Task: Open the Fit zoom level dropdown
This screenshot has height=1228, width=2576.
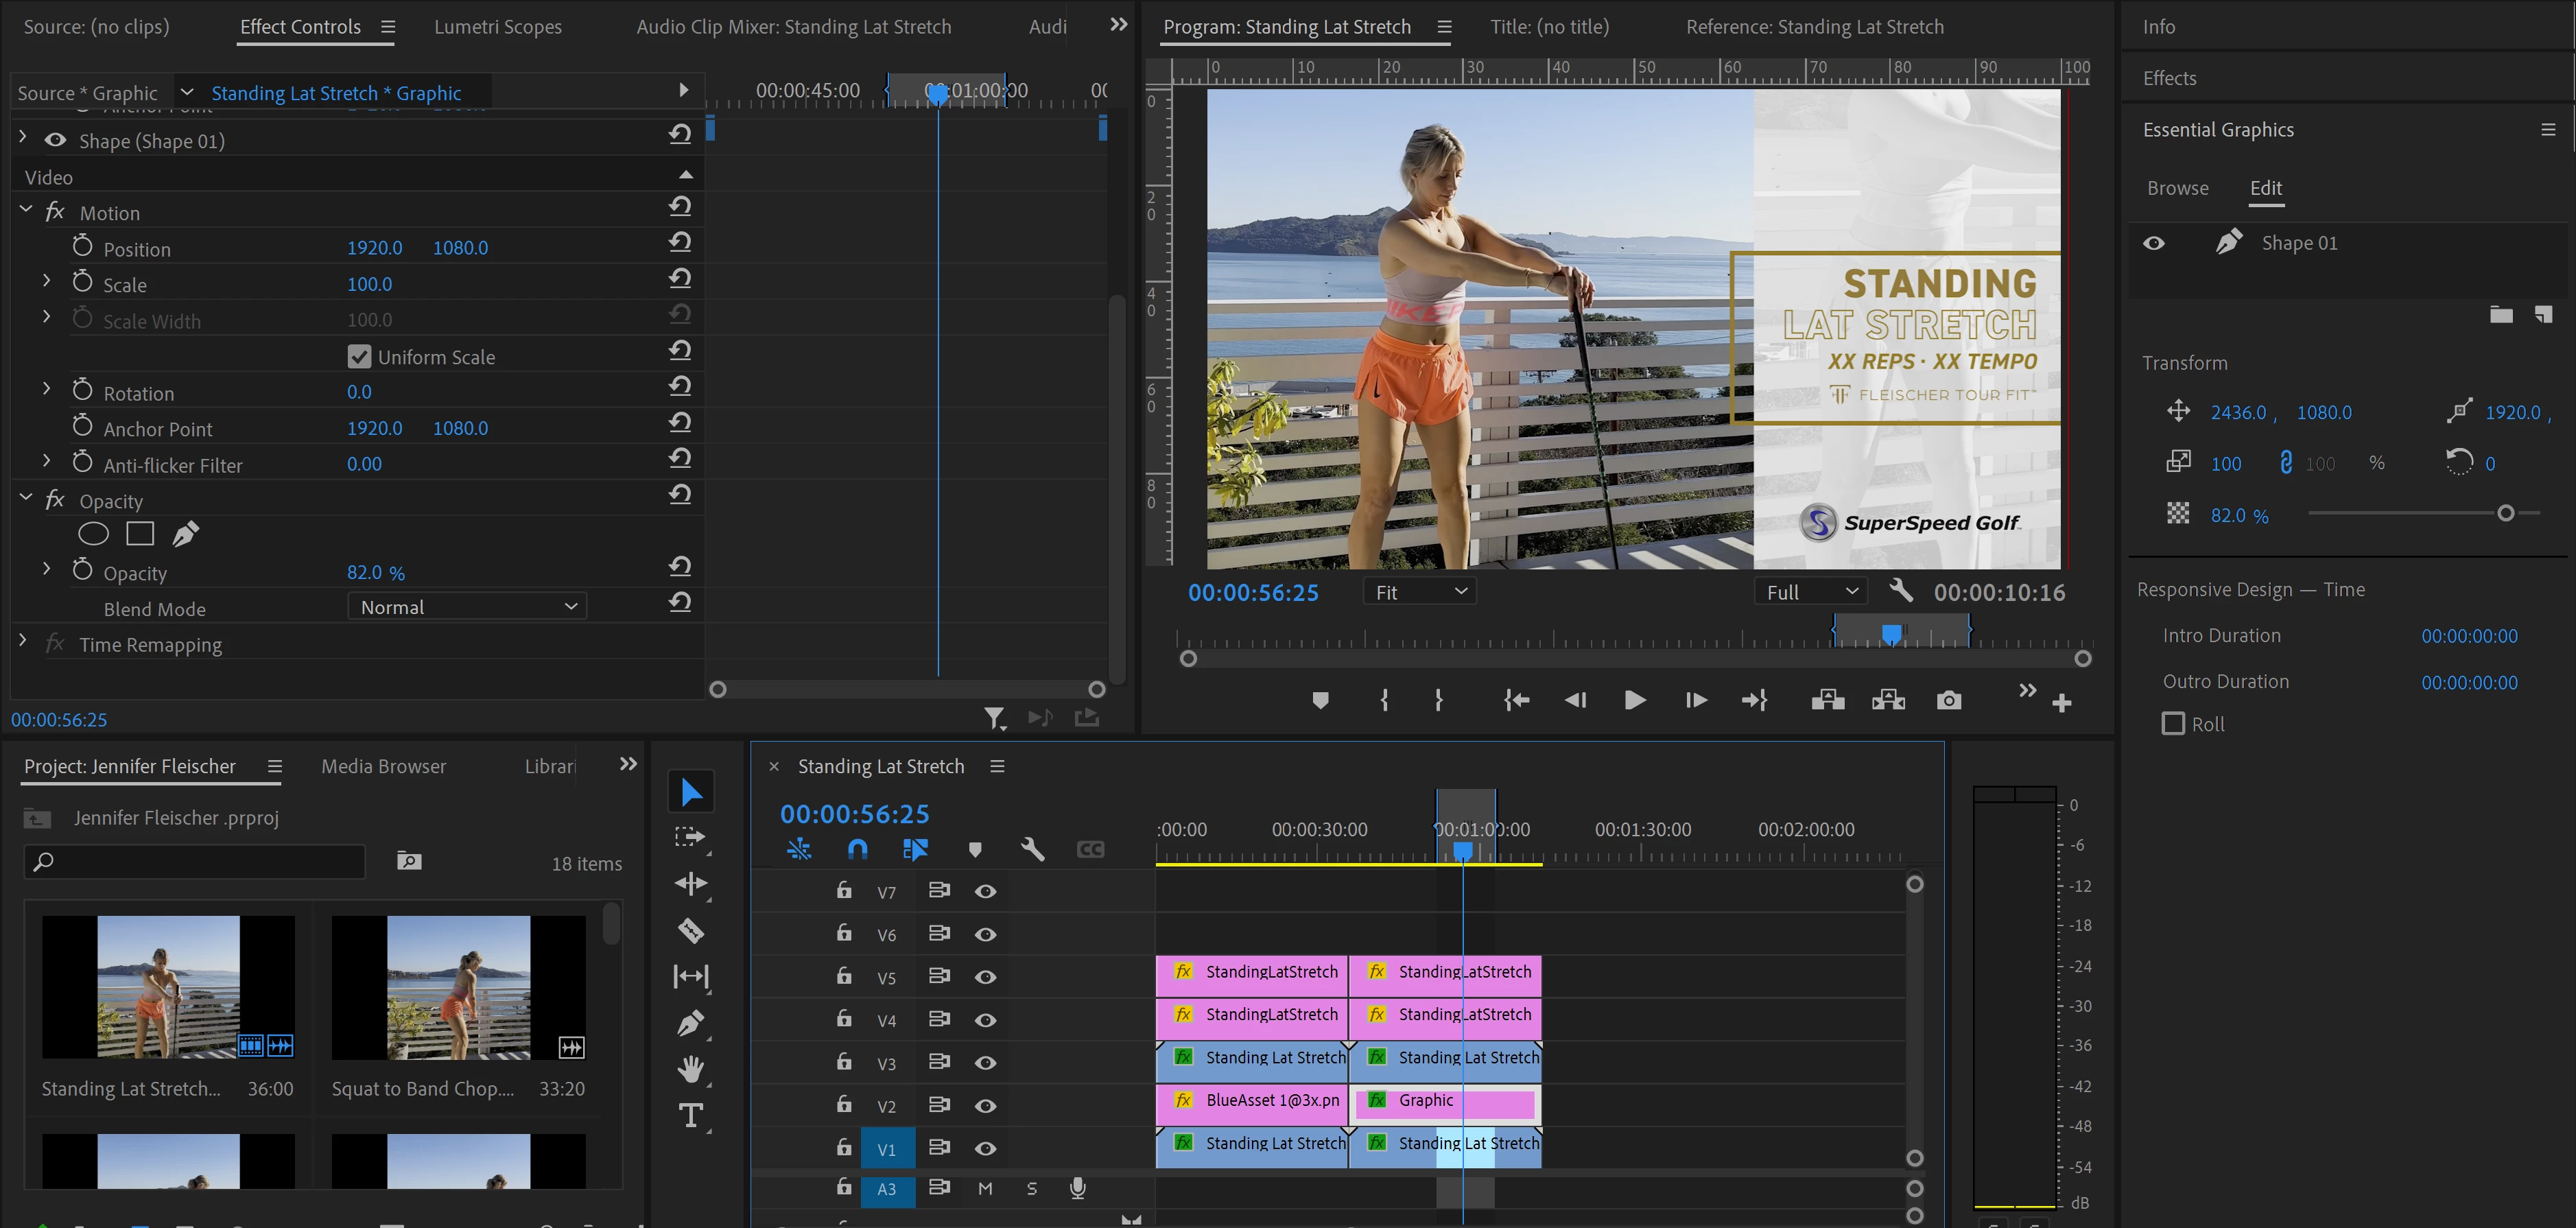Action: [x=1419, y=592]
